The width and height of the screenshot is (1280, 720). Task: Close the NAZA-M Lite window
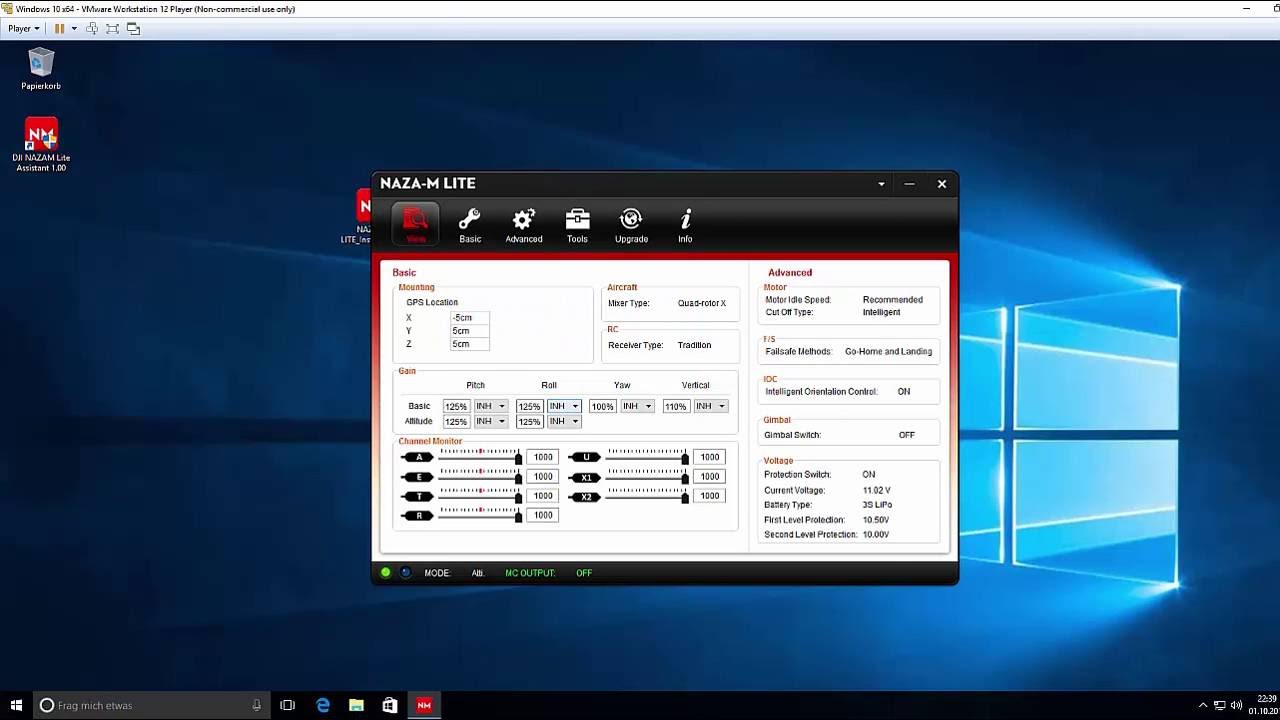tap(941, 184)
